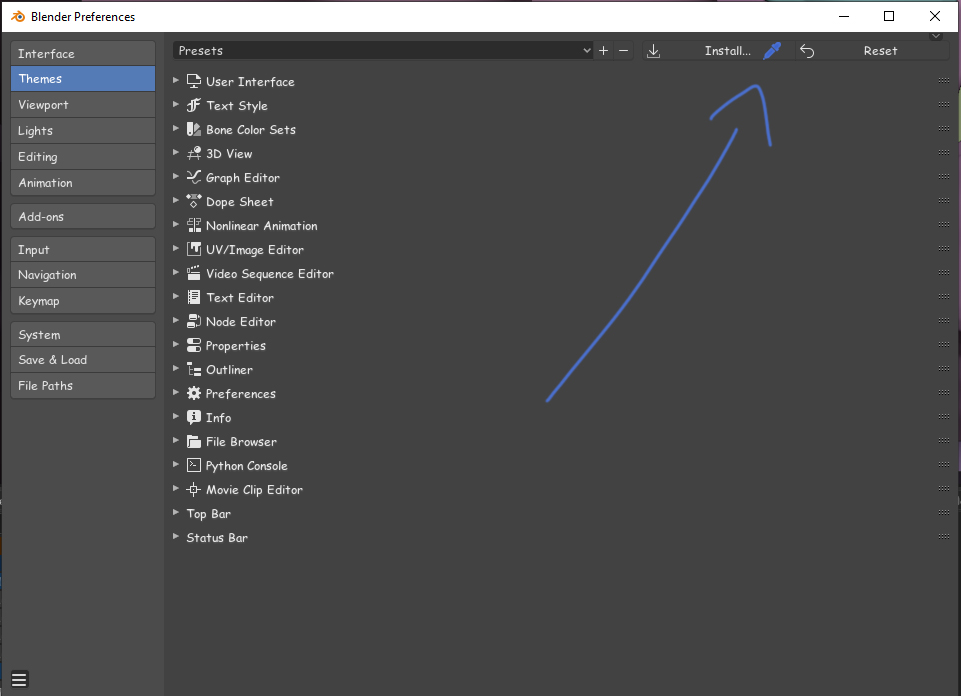Expand the User Interface section
Screen dimensions: 961x696
pyautogui.click(x=176, y=80)
